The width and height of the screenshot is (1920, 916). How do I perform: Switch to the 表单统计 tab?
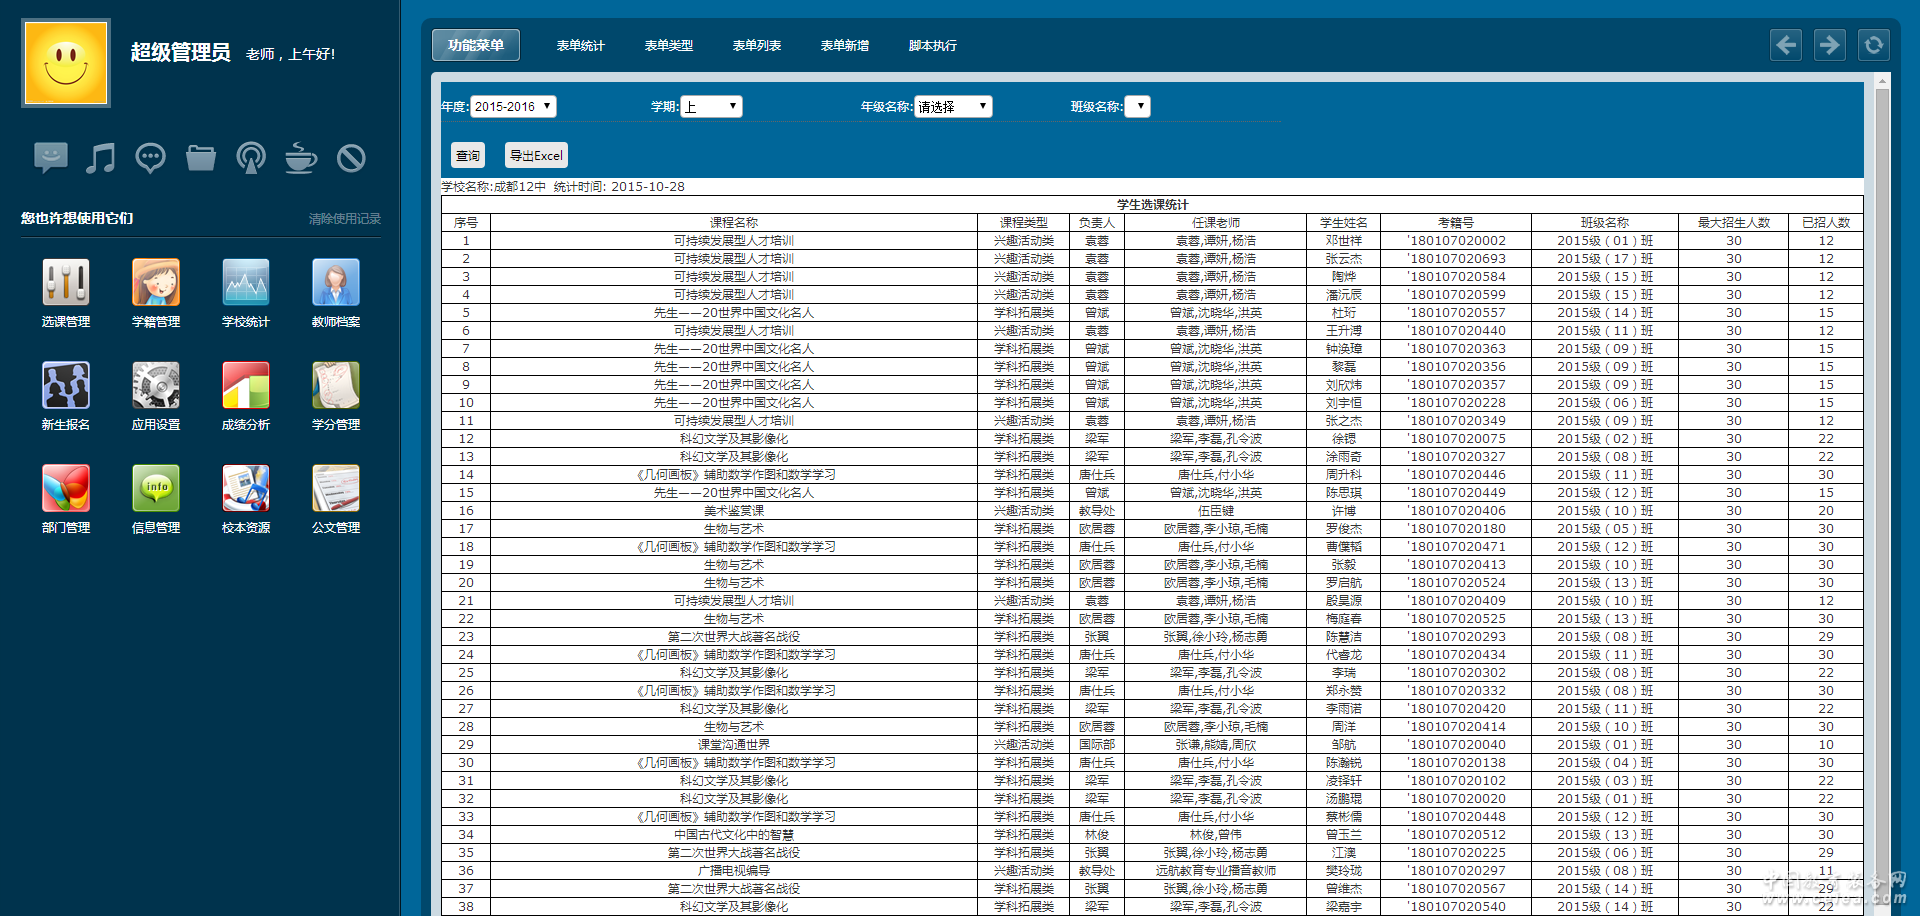pos(580,46)
